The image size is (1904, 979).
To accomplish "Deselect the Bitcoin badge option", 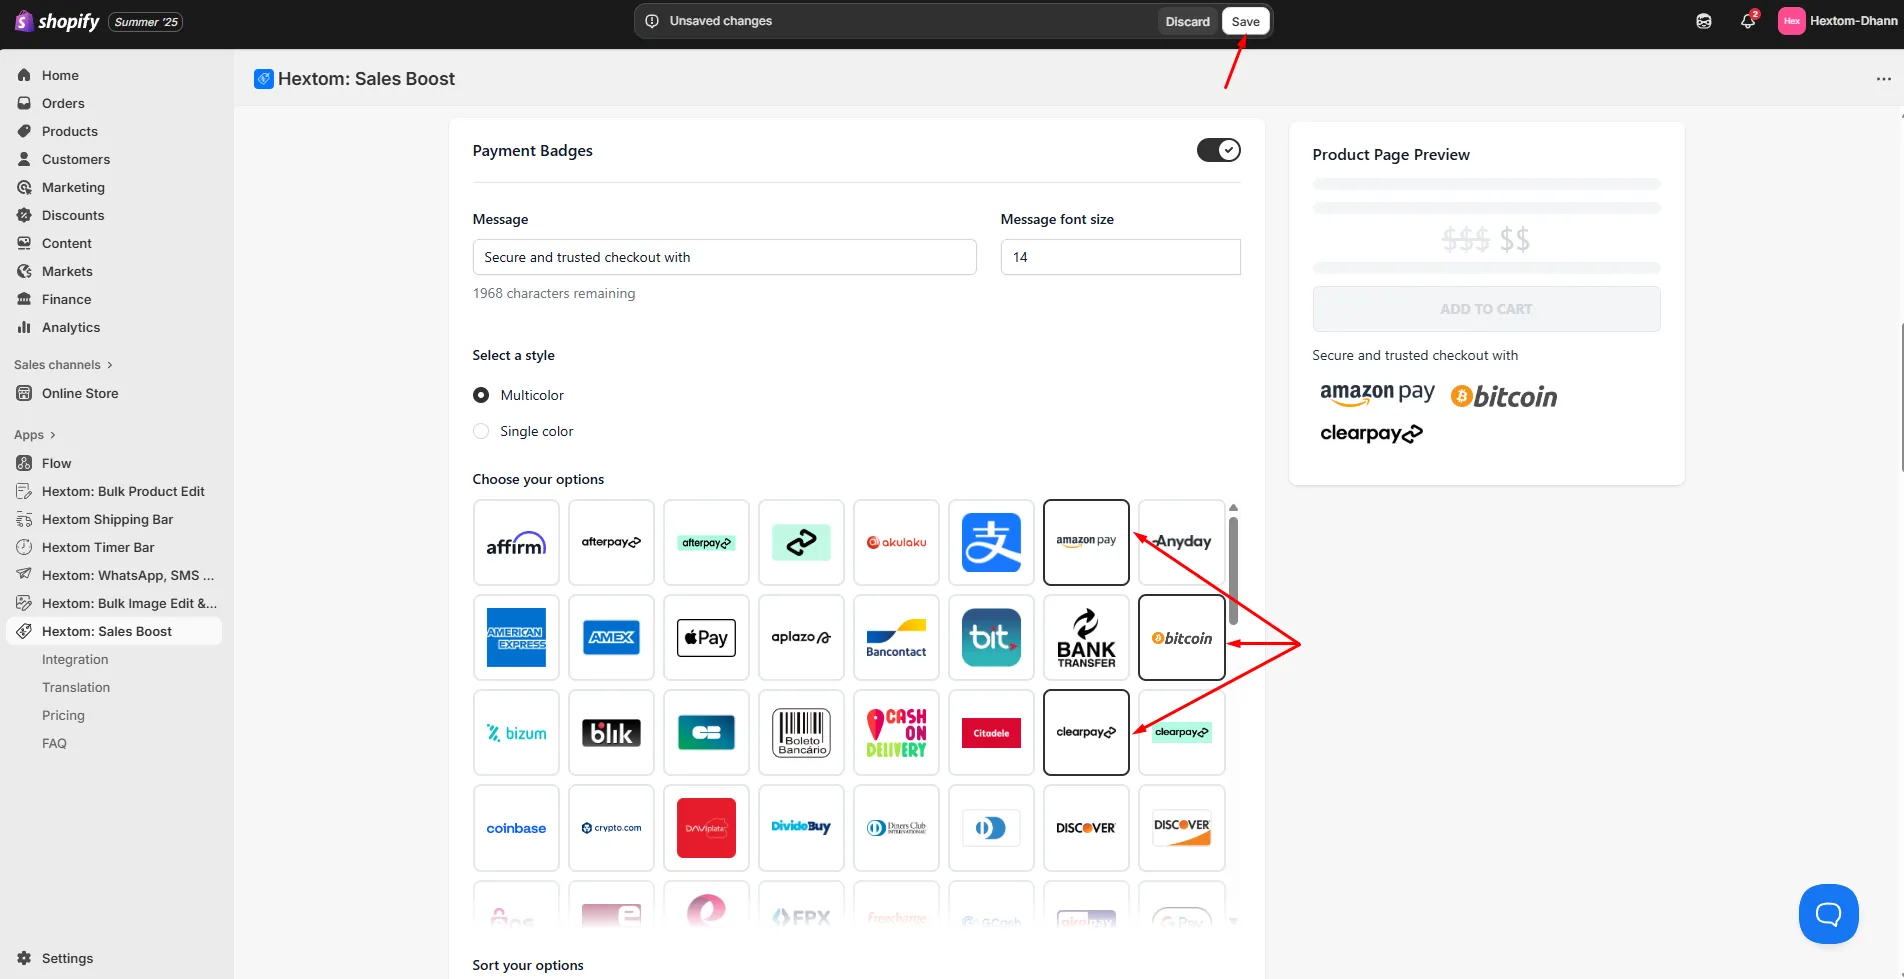I will (1181, 637).
